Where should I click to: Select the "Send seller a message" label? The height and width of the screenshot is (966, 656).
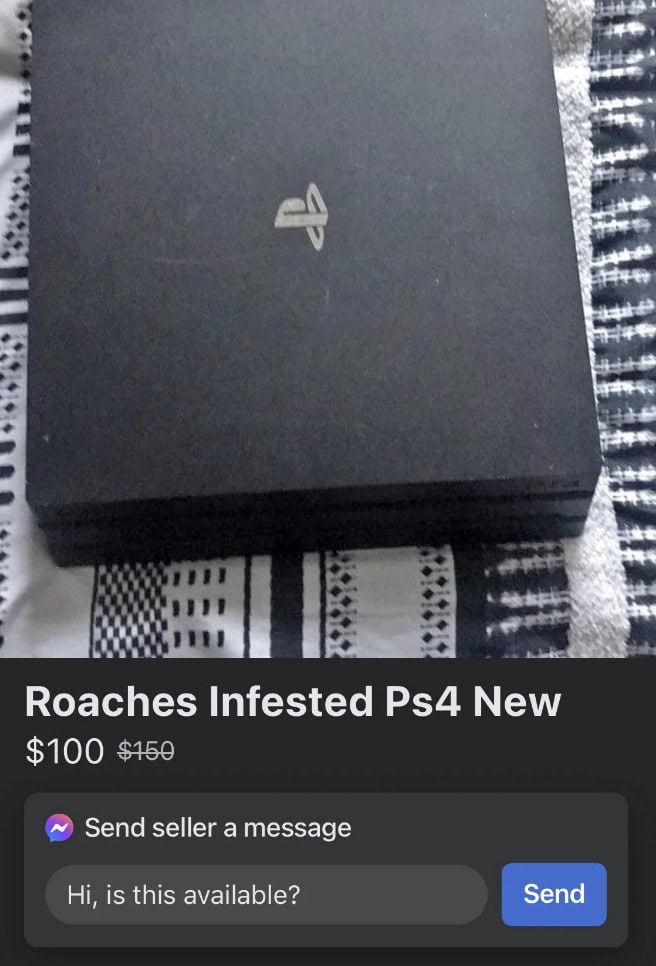coord(218,827)
